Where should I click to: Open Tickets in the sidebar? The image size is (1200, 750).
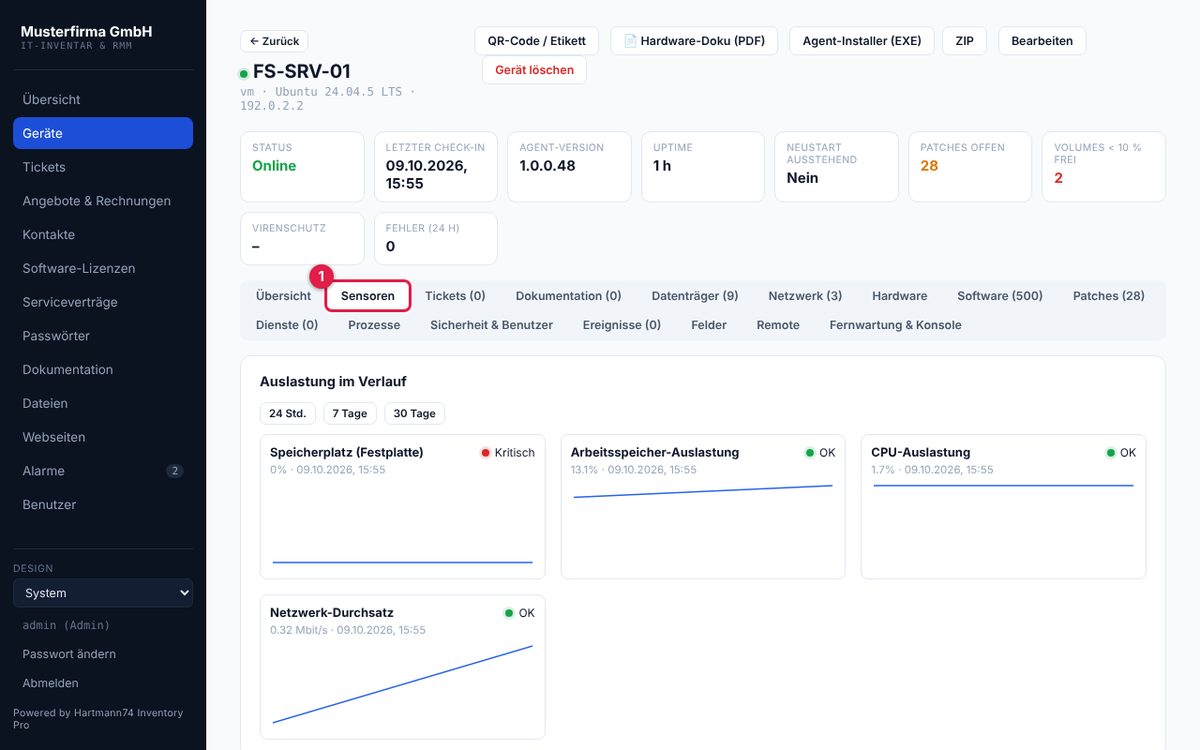[x=103, y=167]
